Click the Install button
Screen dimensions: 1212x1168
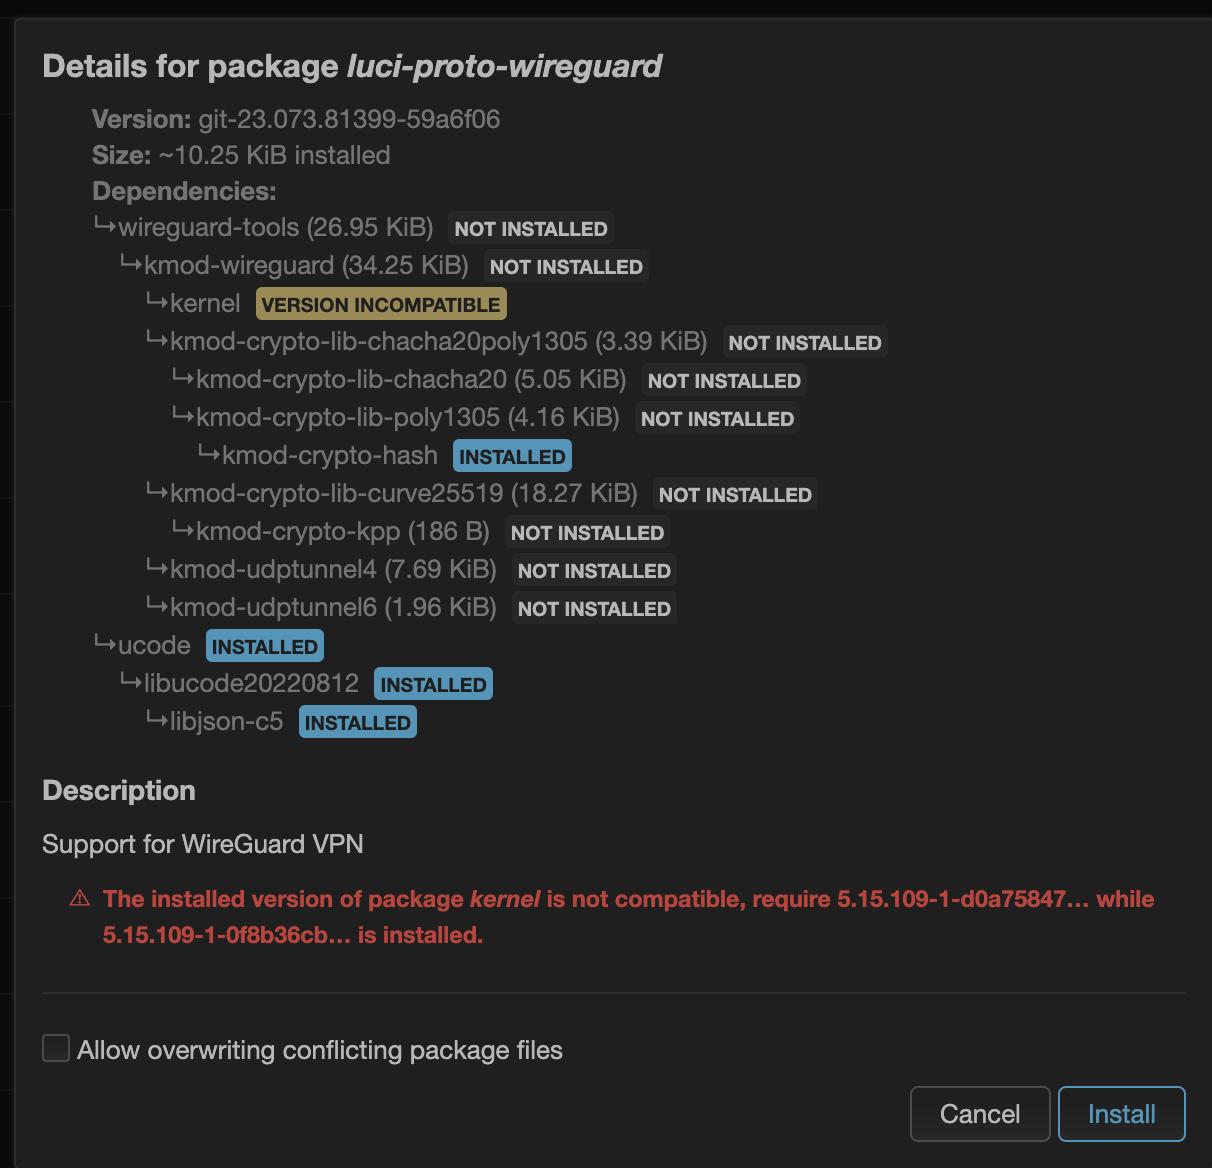pyautogui.click(x=1121, y=1114)
